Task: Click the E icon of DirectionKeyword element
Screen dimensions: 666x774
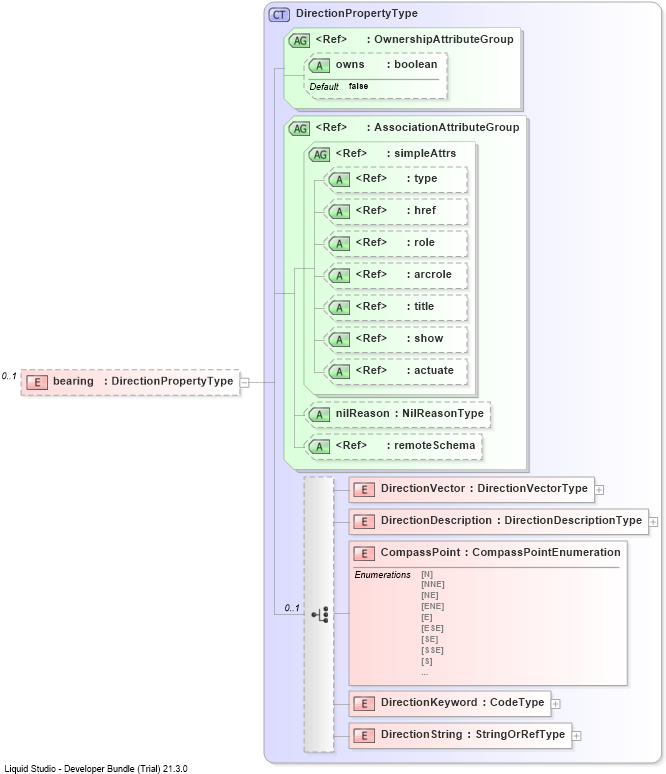Action: [364, 704]
